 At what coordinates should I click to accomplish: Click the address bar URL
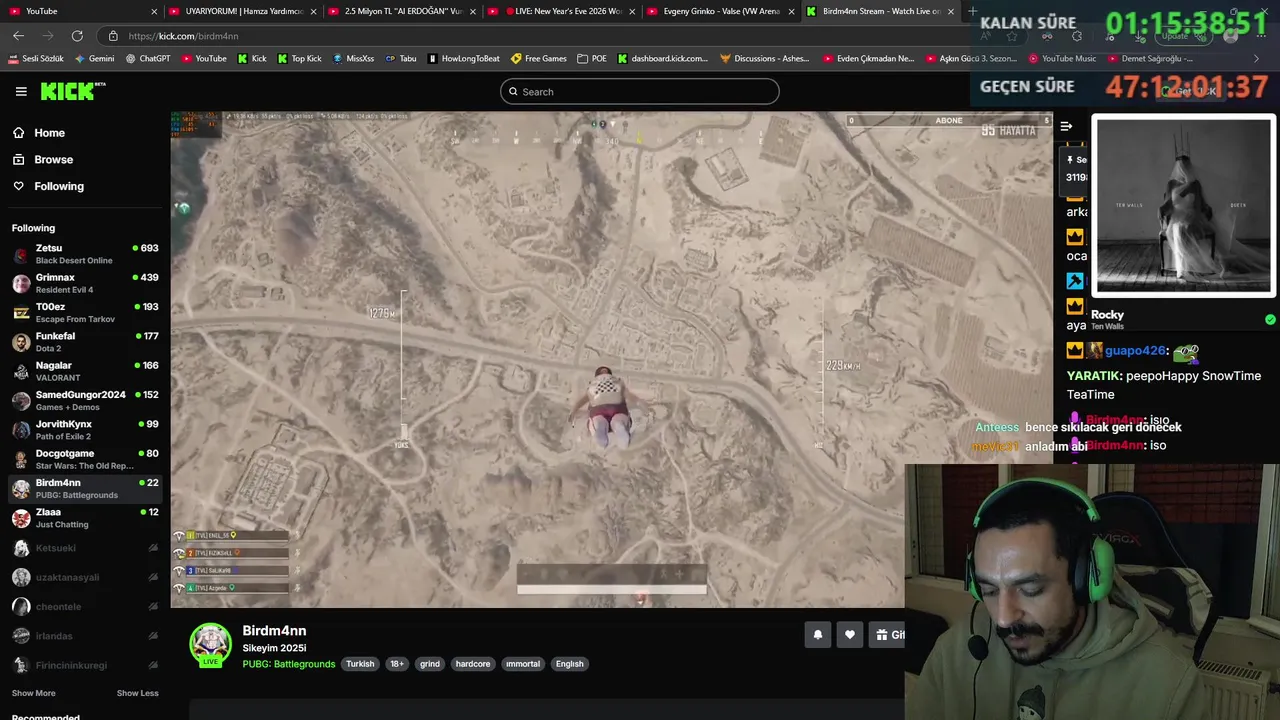[x=183, y=36]
